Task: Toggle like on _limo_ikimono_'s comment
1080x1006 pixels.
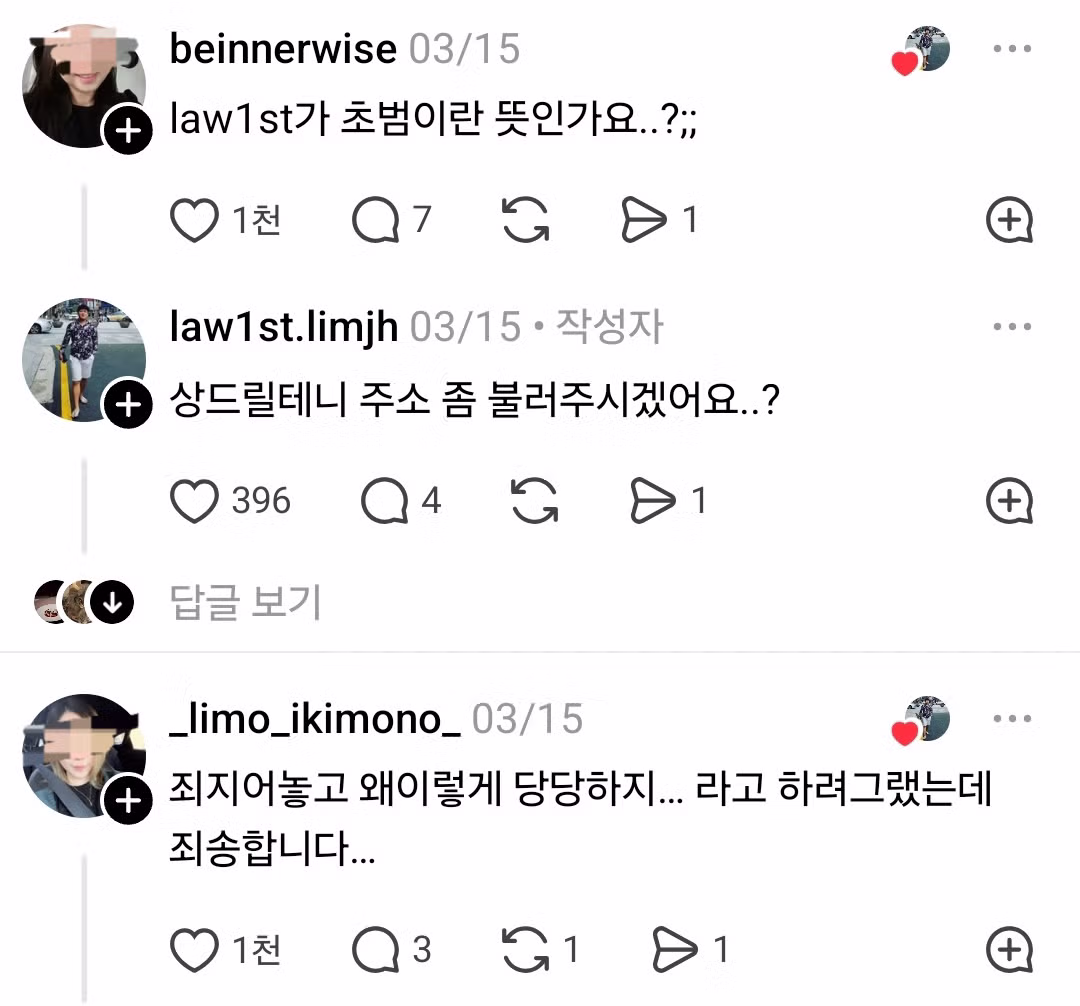Action: [197, 948]
